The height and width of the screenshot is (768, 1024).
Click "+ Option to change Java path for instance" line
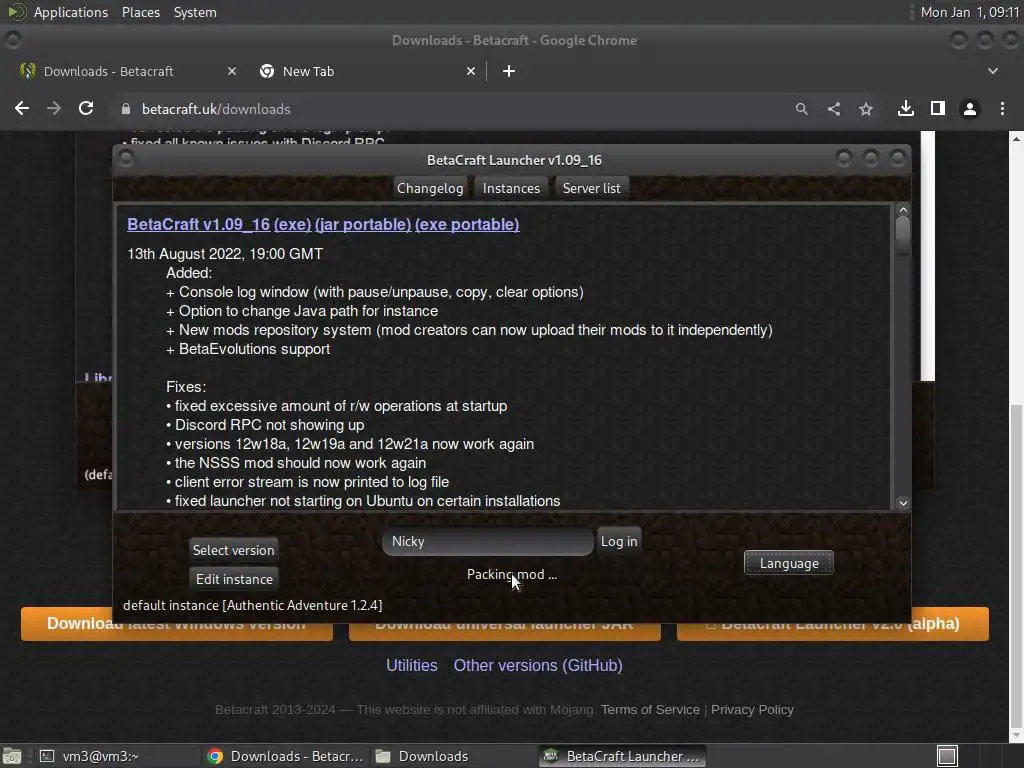302,311
